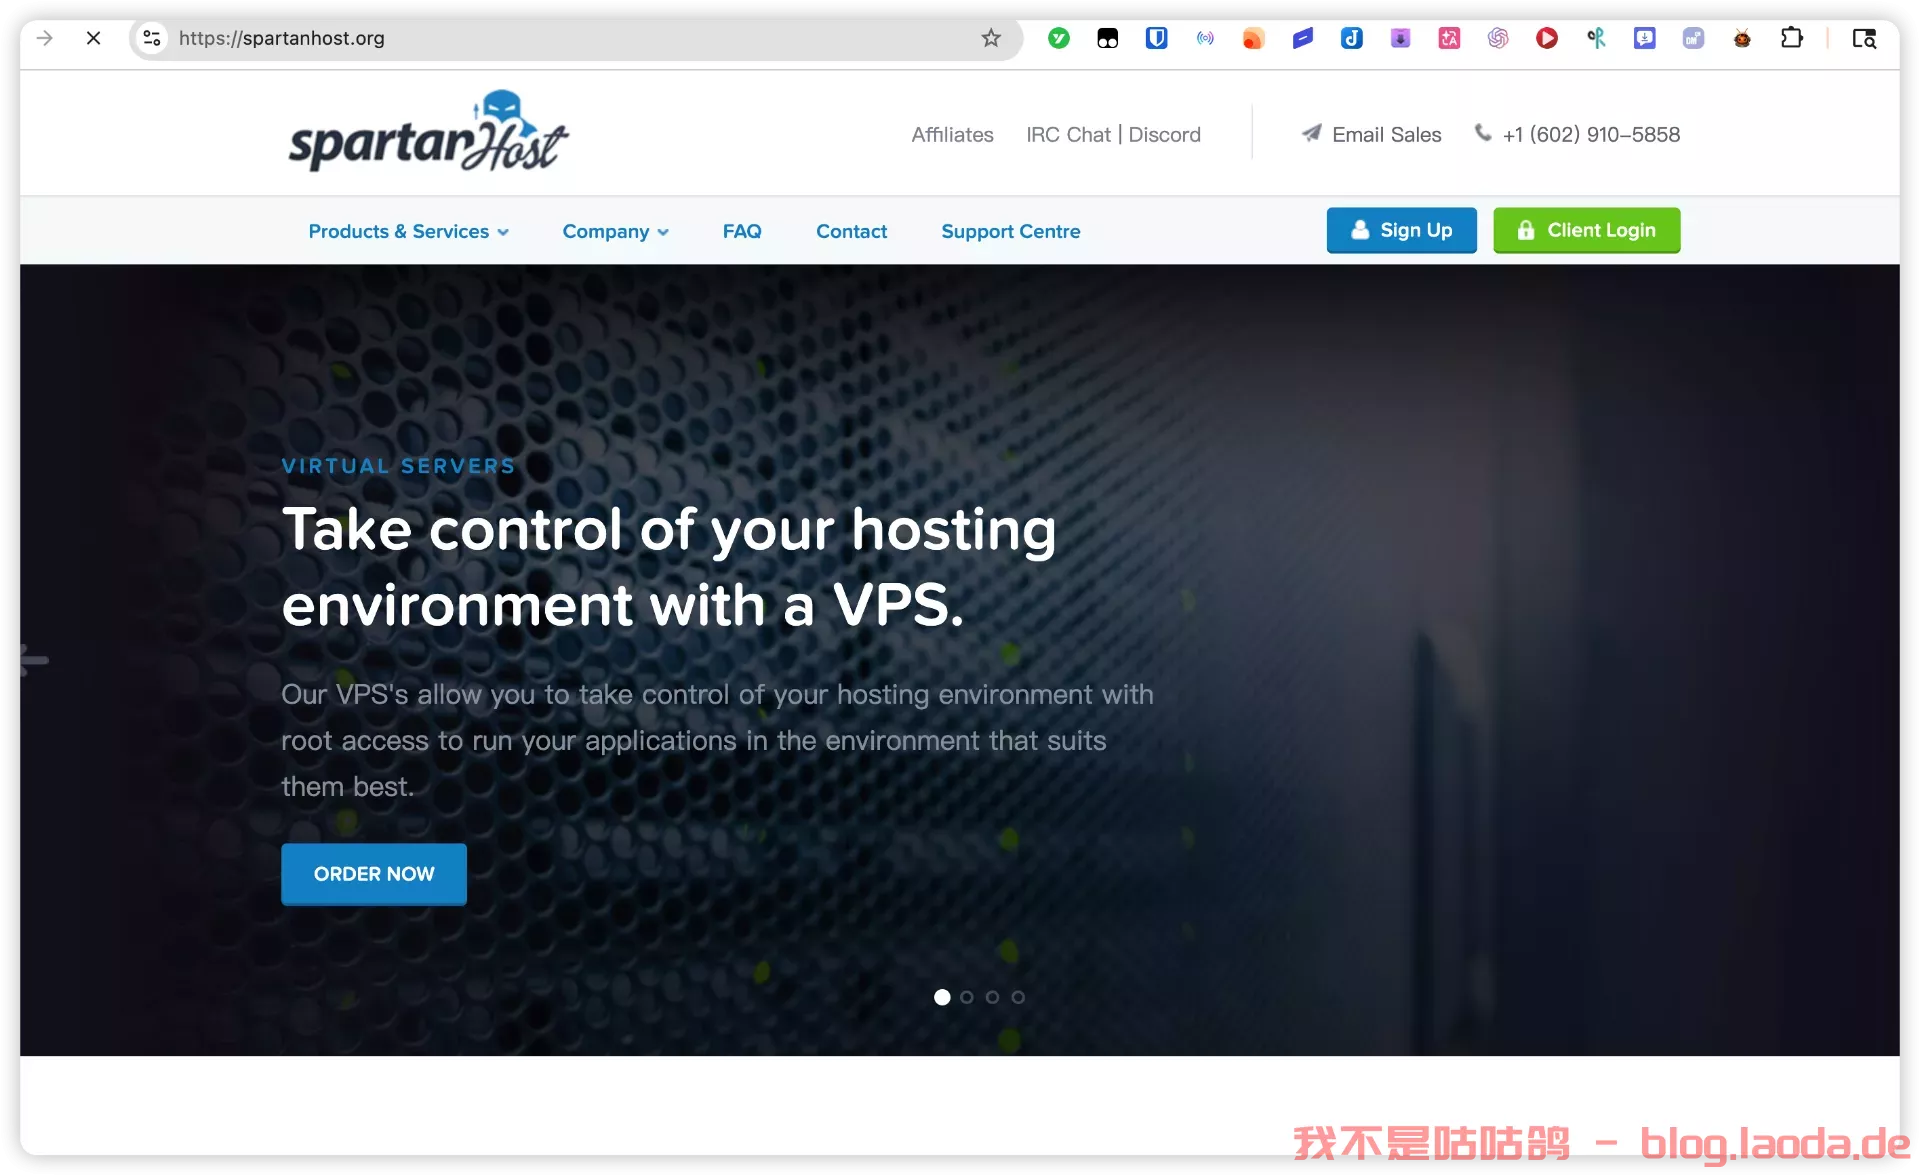Open the browser Extensions puzzle icon
Viewport: 1920px width, 1175px height.
click(x=1791, y=38)
